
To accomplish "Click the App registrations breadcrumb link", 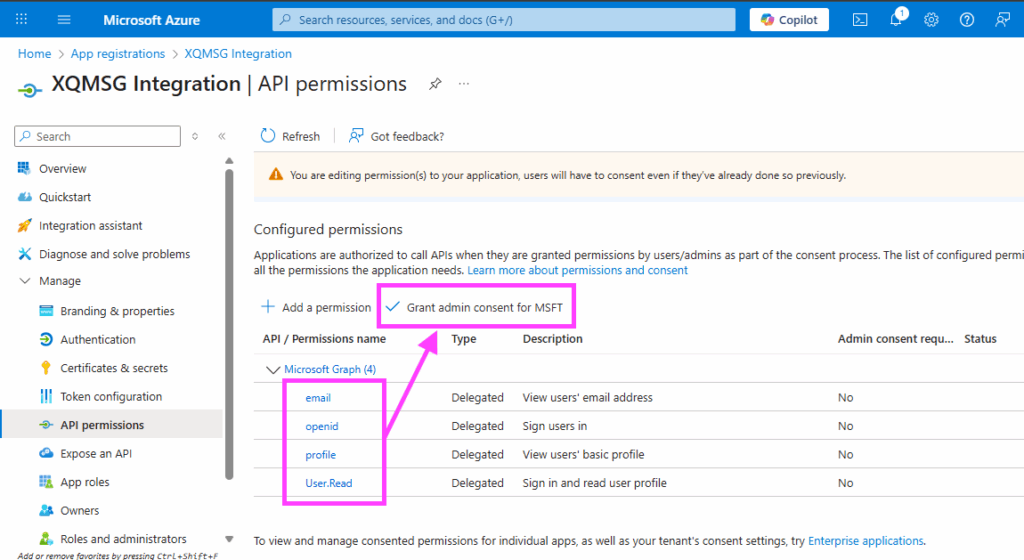I will [x=118, y=54].
